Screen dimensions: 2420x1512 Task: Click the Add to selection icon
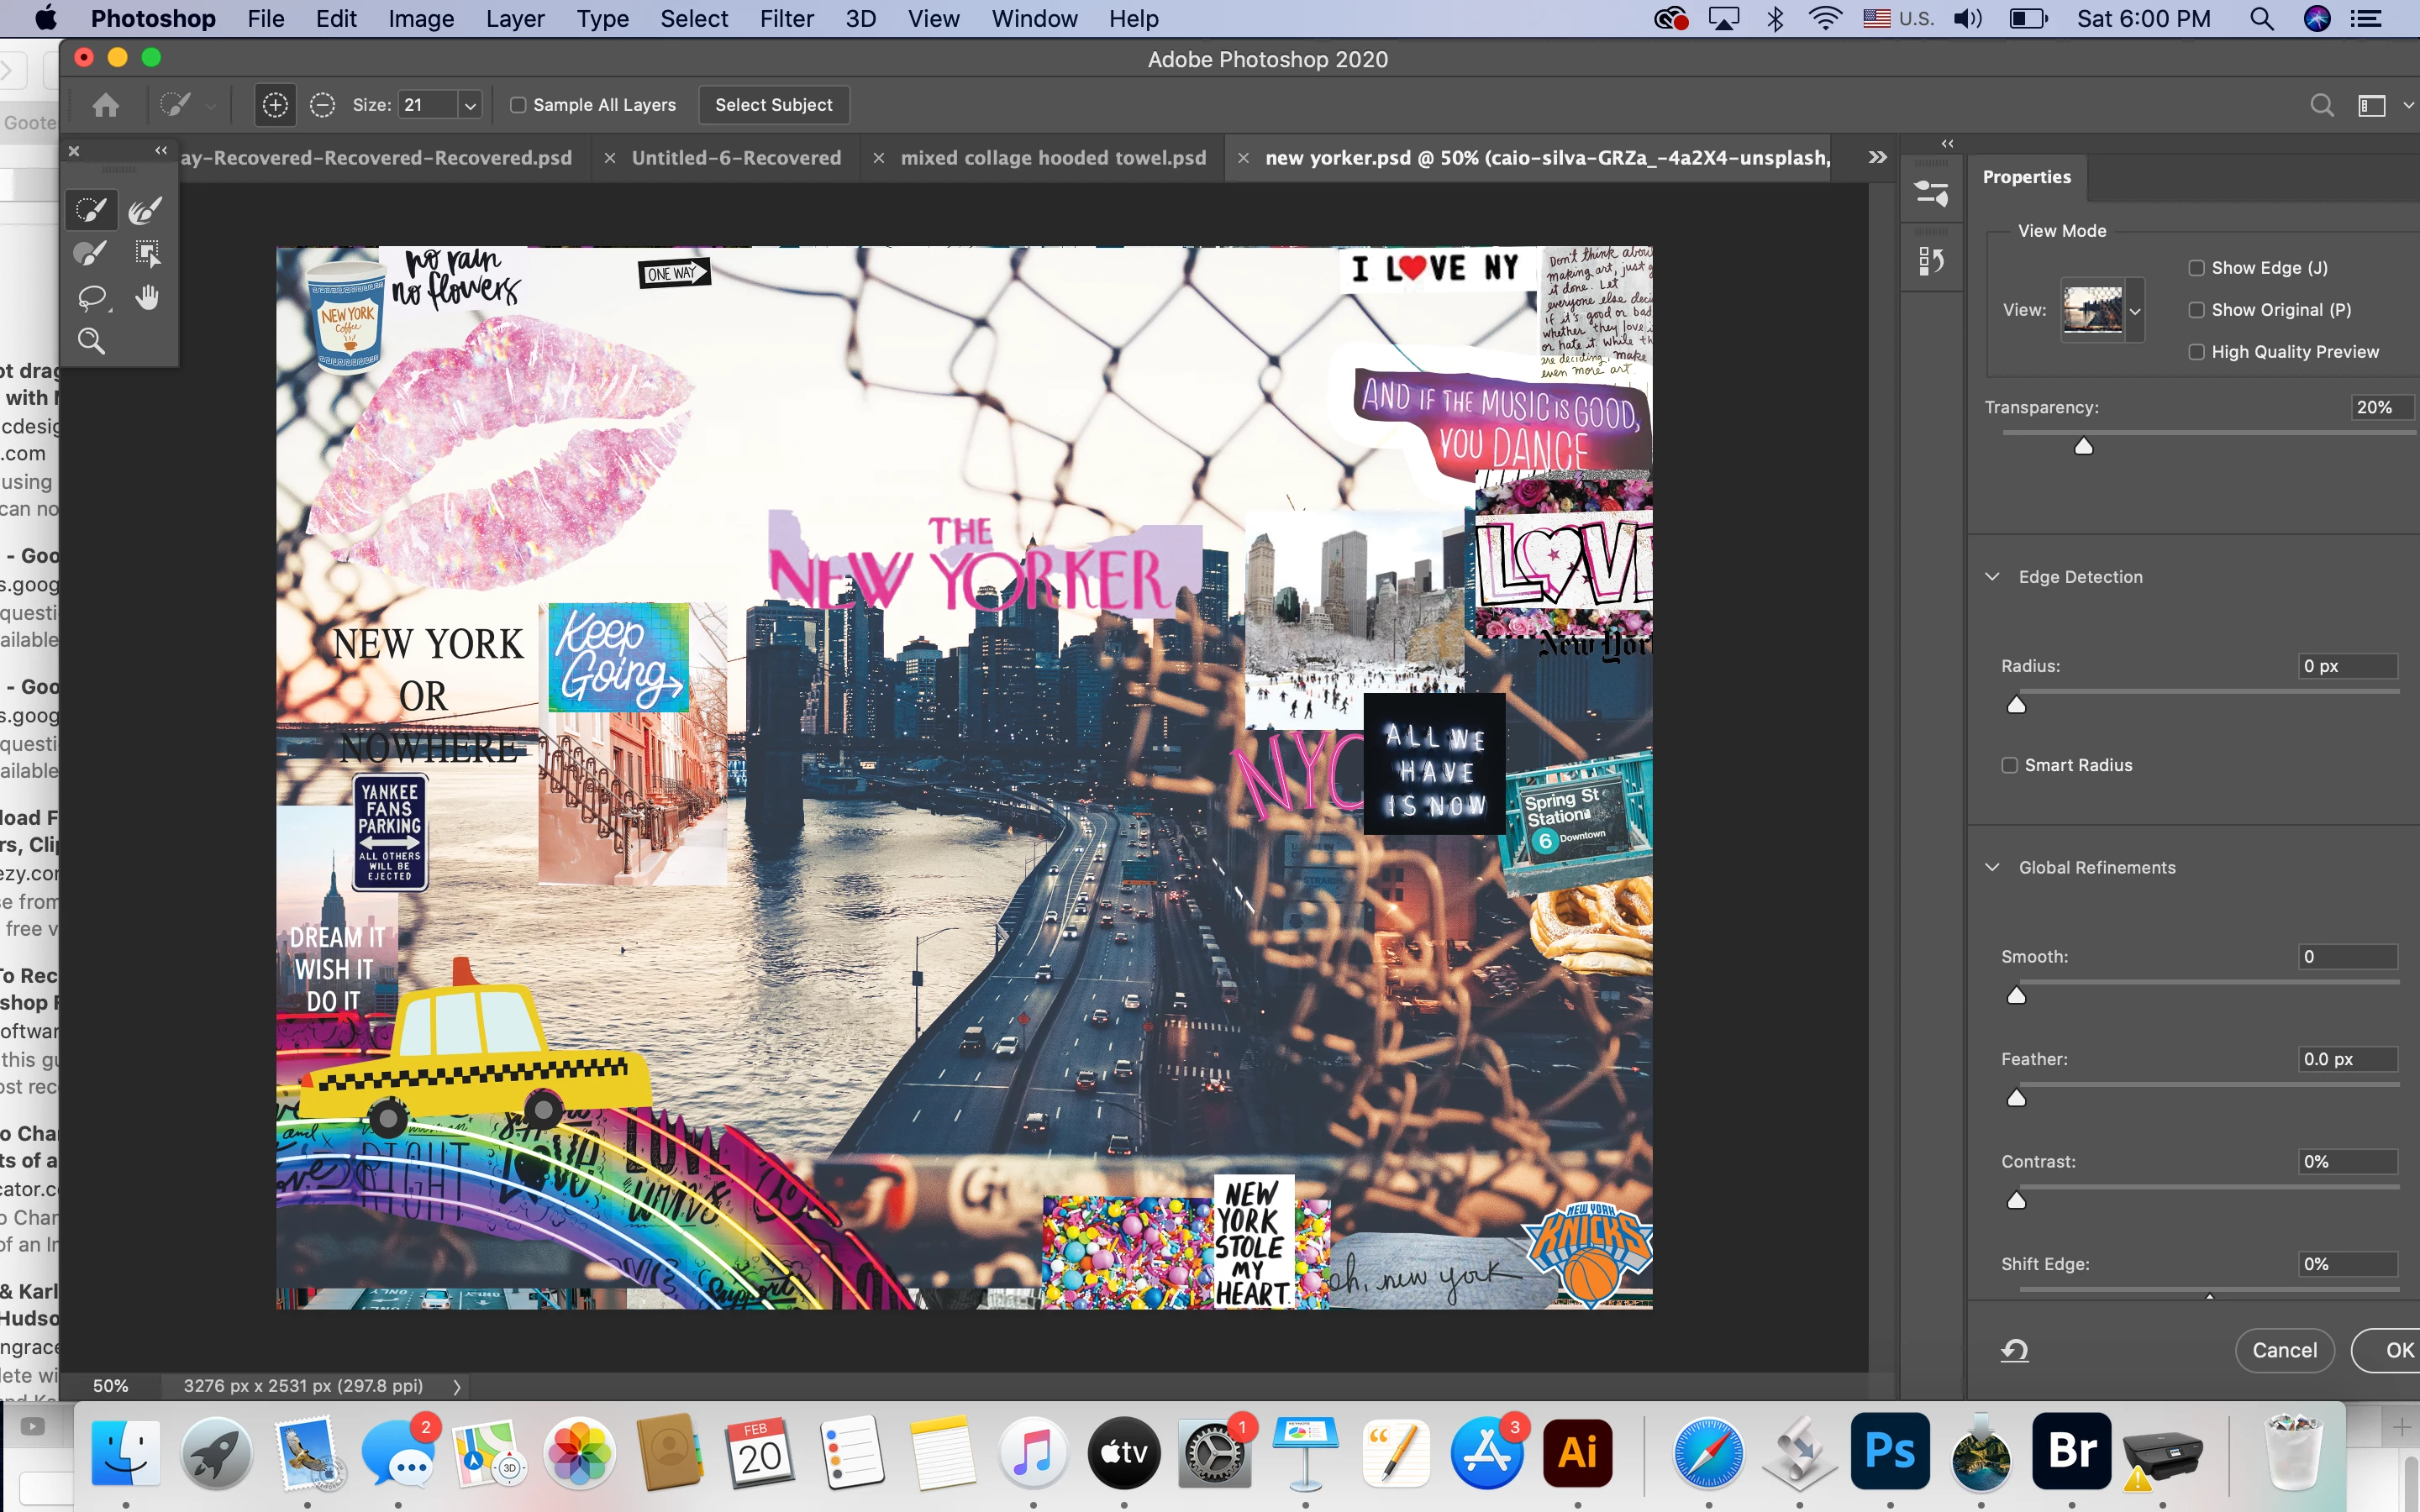tap(275, 105)
